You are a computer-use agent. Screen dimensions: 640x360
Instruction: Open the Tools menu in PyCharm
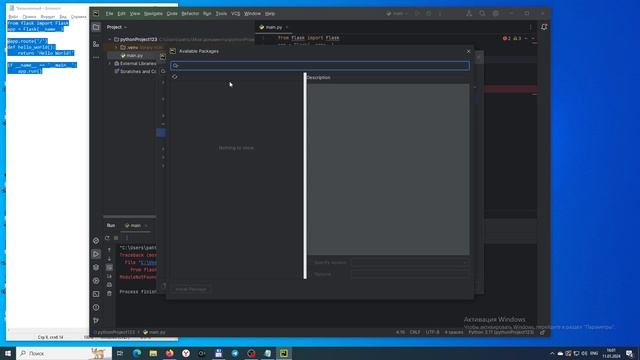tap(221, 13)
